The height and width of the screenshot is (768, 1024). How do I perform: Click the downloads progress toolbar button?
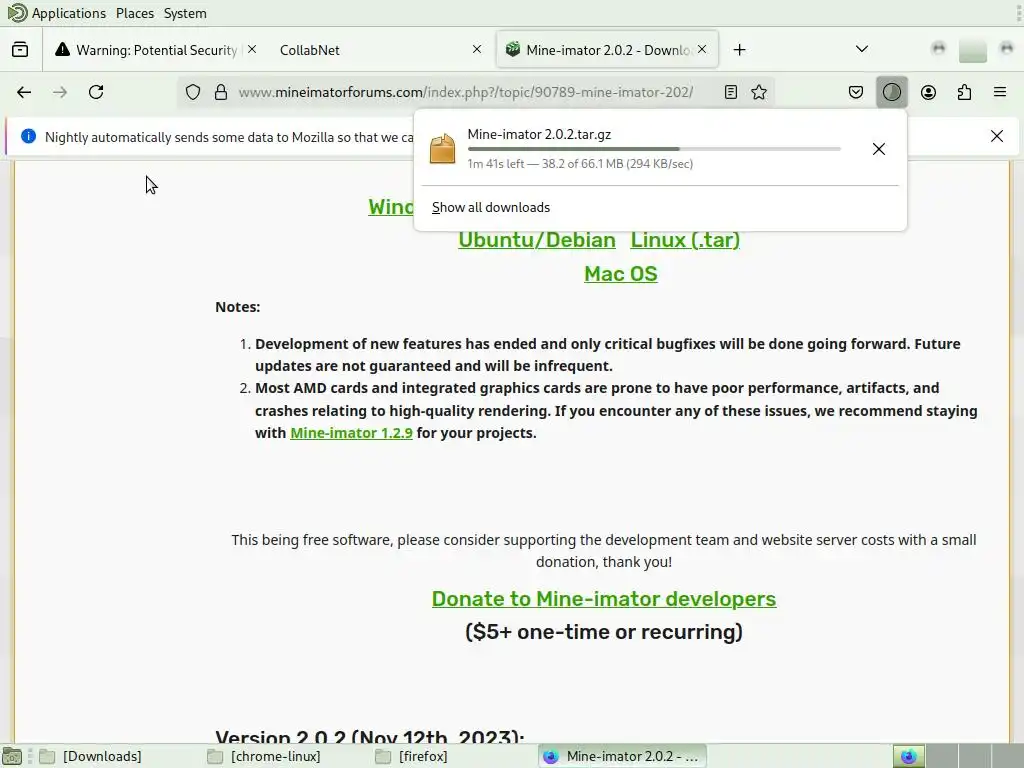coord(891,92)
